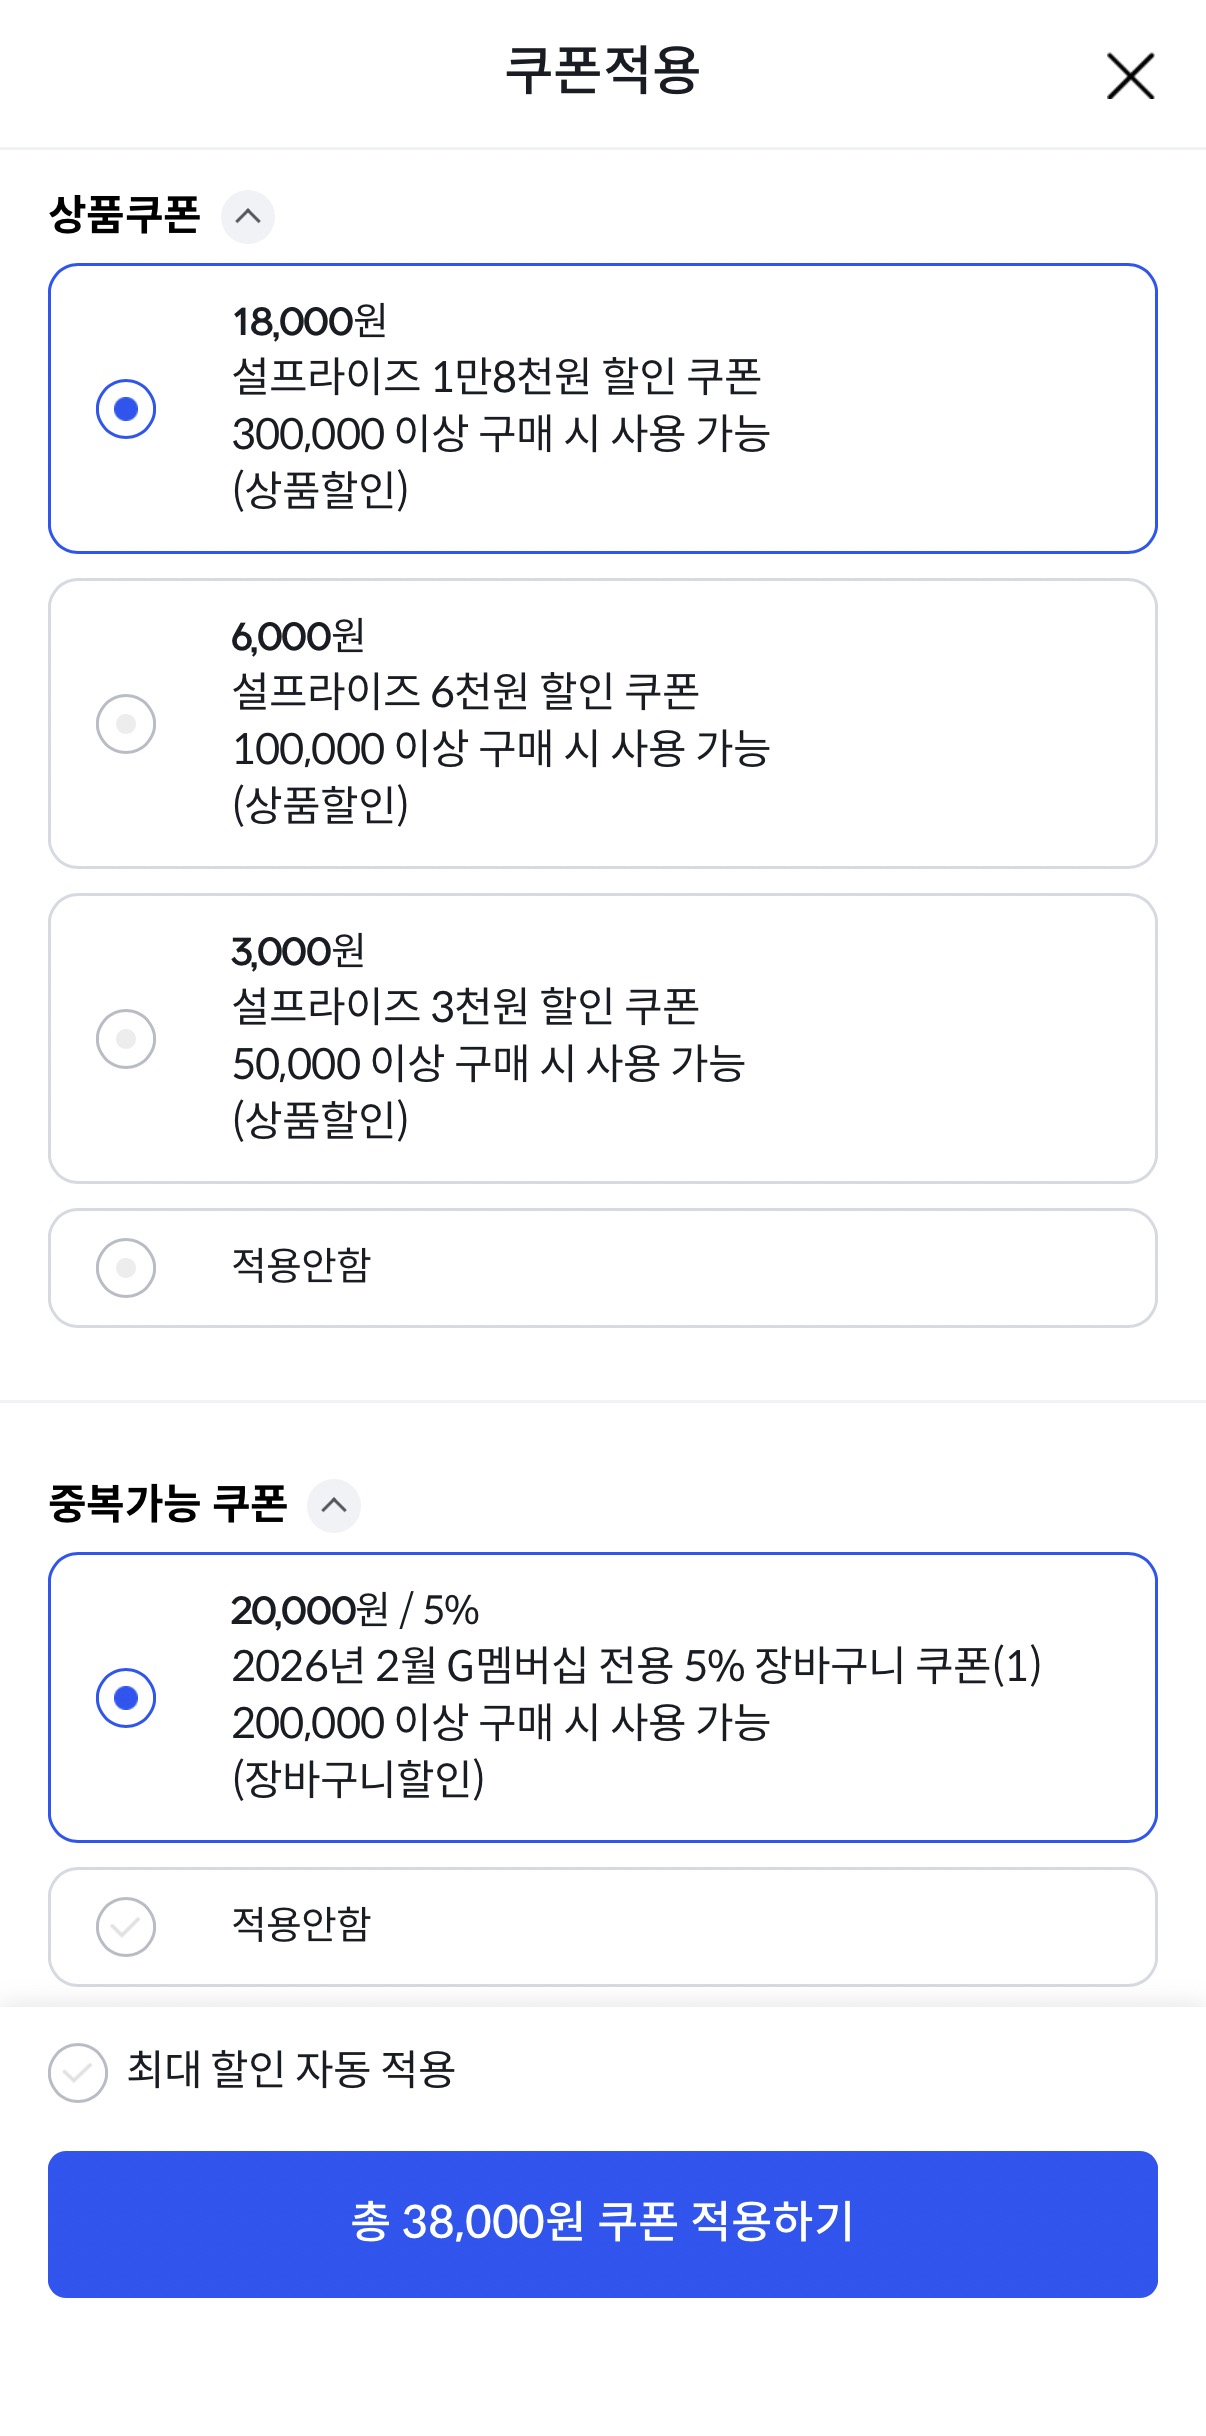The image size is (1206, 2436).
Task: Check 적용안함 circle under 중복가능 쿠폰
Action: (x=126, y=1926)
